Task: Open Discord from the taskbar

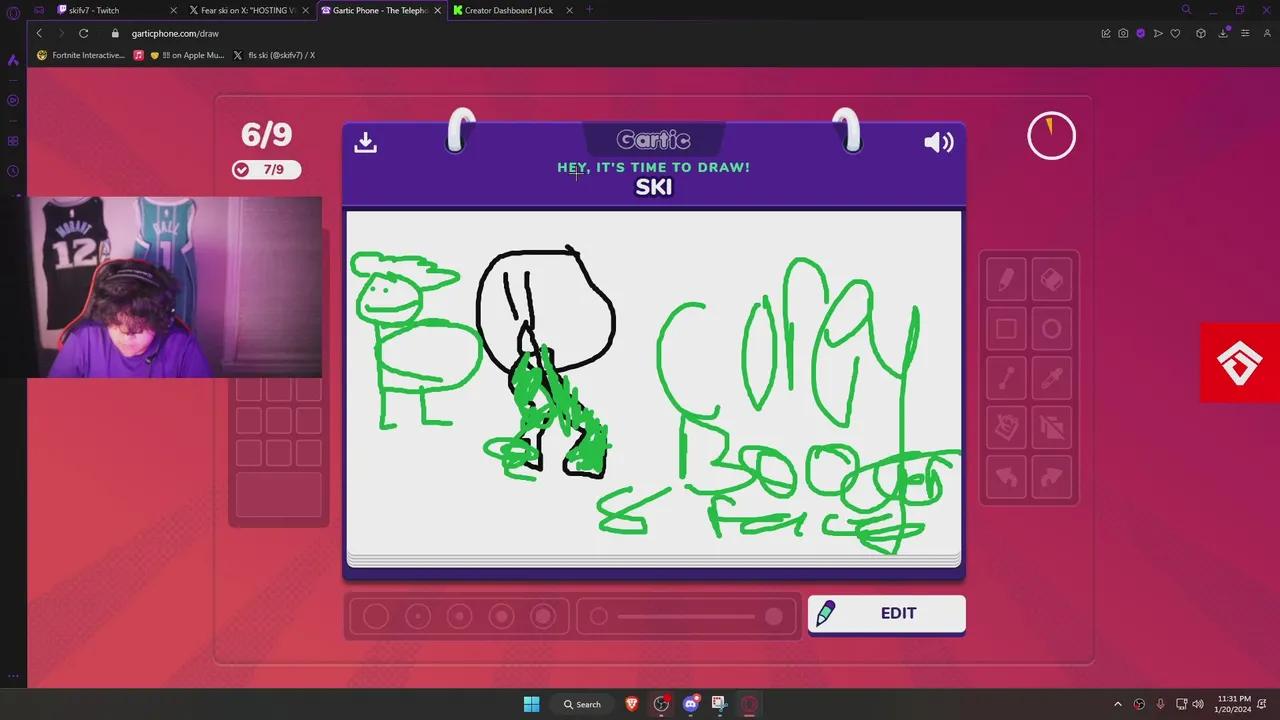Action: pyautogui.click(x=690, y=704)
